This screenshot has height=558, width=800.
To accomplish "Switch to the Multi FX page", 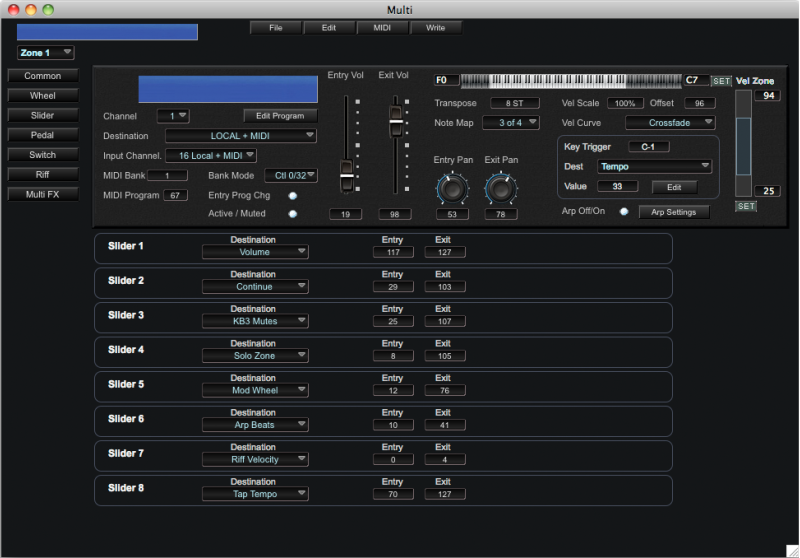I will coord(43,194).
